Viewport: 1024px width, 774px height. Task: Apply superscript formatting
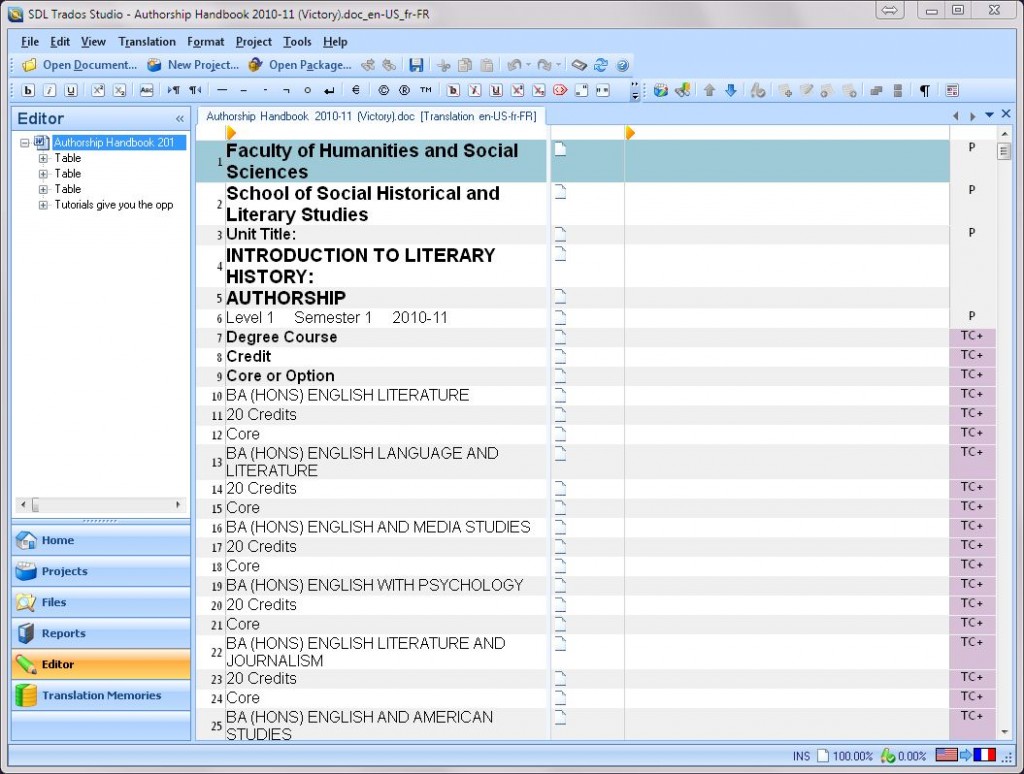click(x=98, y=91)
